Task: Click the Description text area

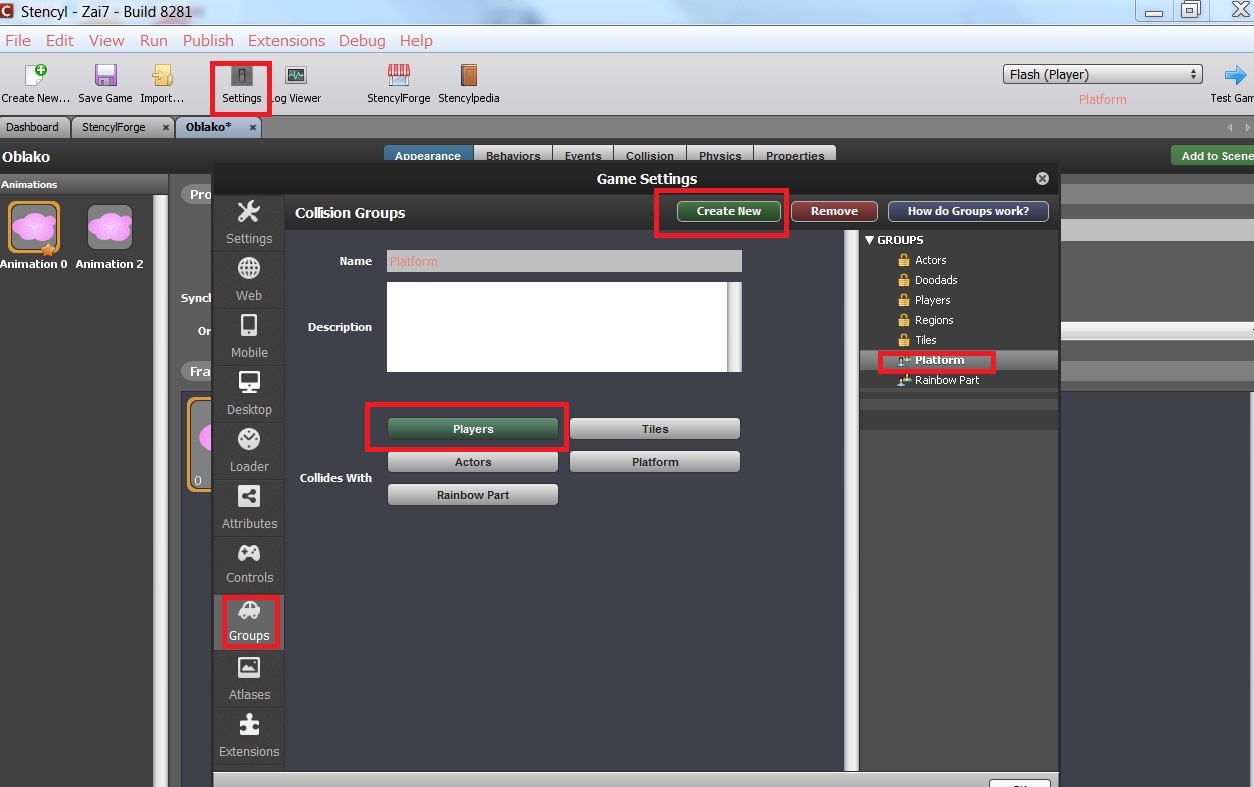Action: tap(557, 327)
